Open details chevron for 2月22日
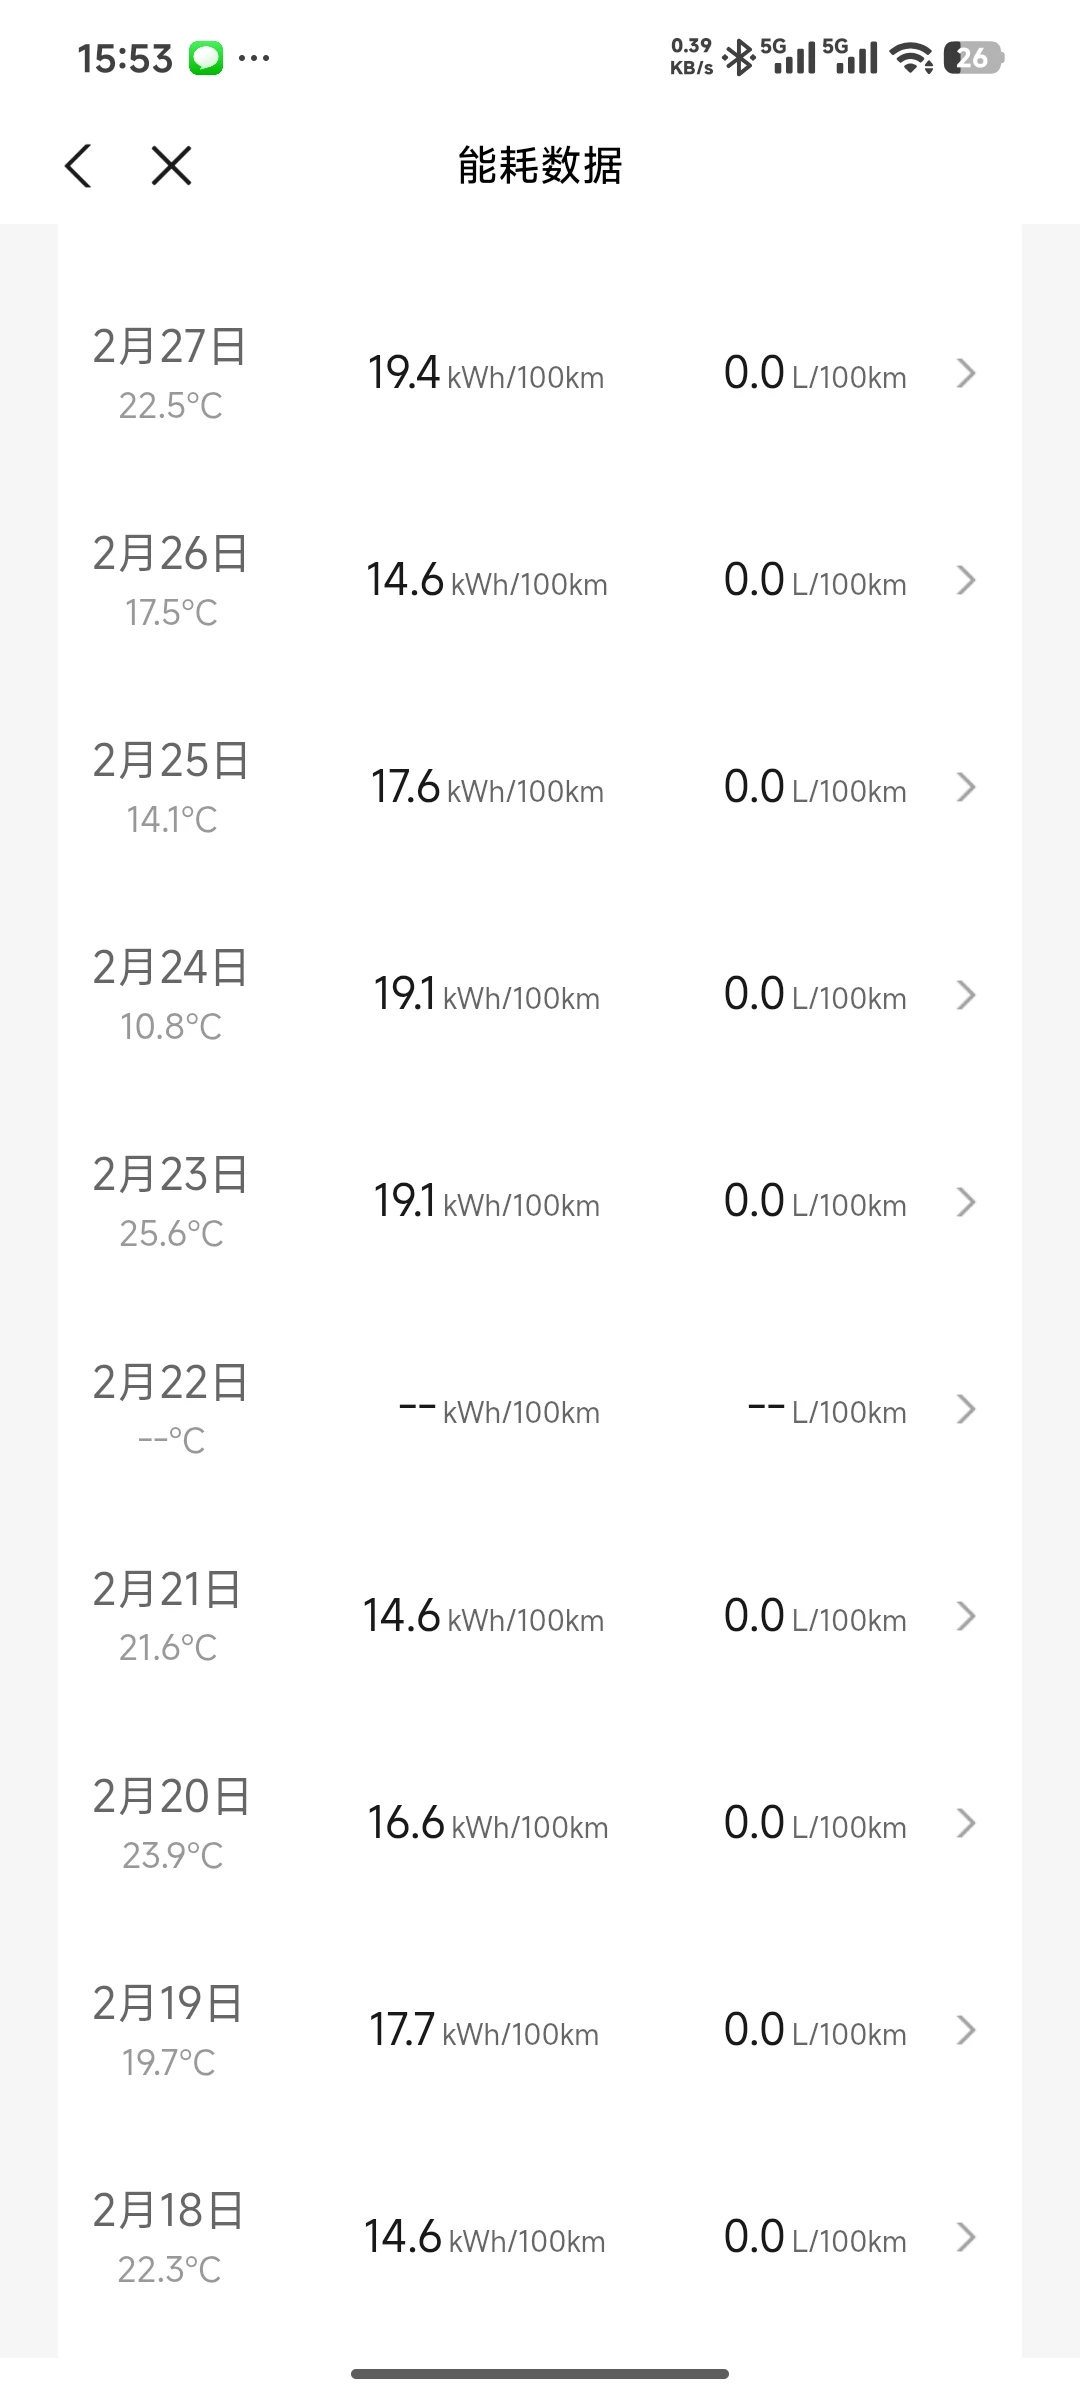 tap(965, 1409)
